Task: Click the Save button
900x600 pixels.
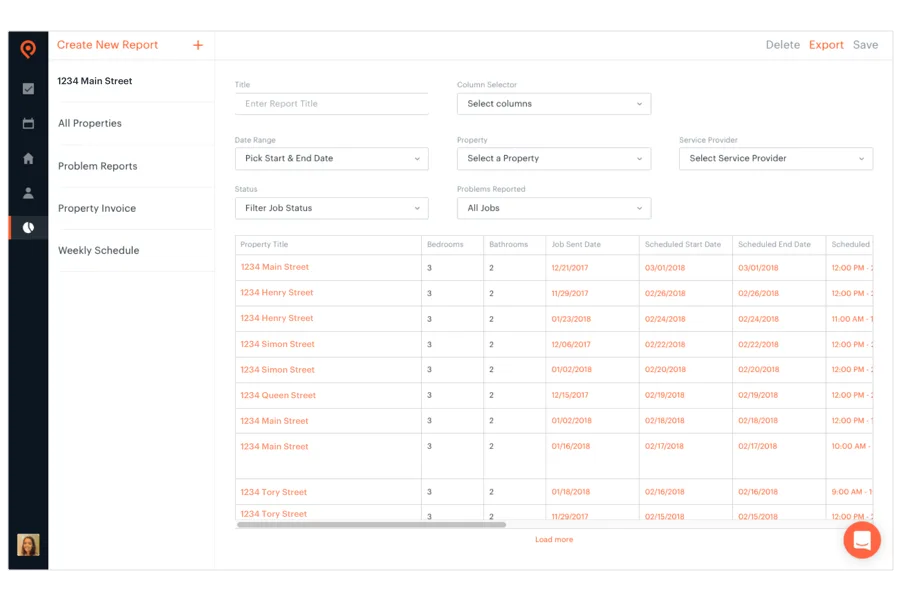Action: (865, 45)
